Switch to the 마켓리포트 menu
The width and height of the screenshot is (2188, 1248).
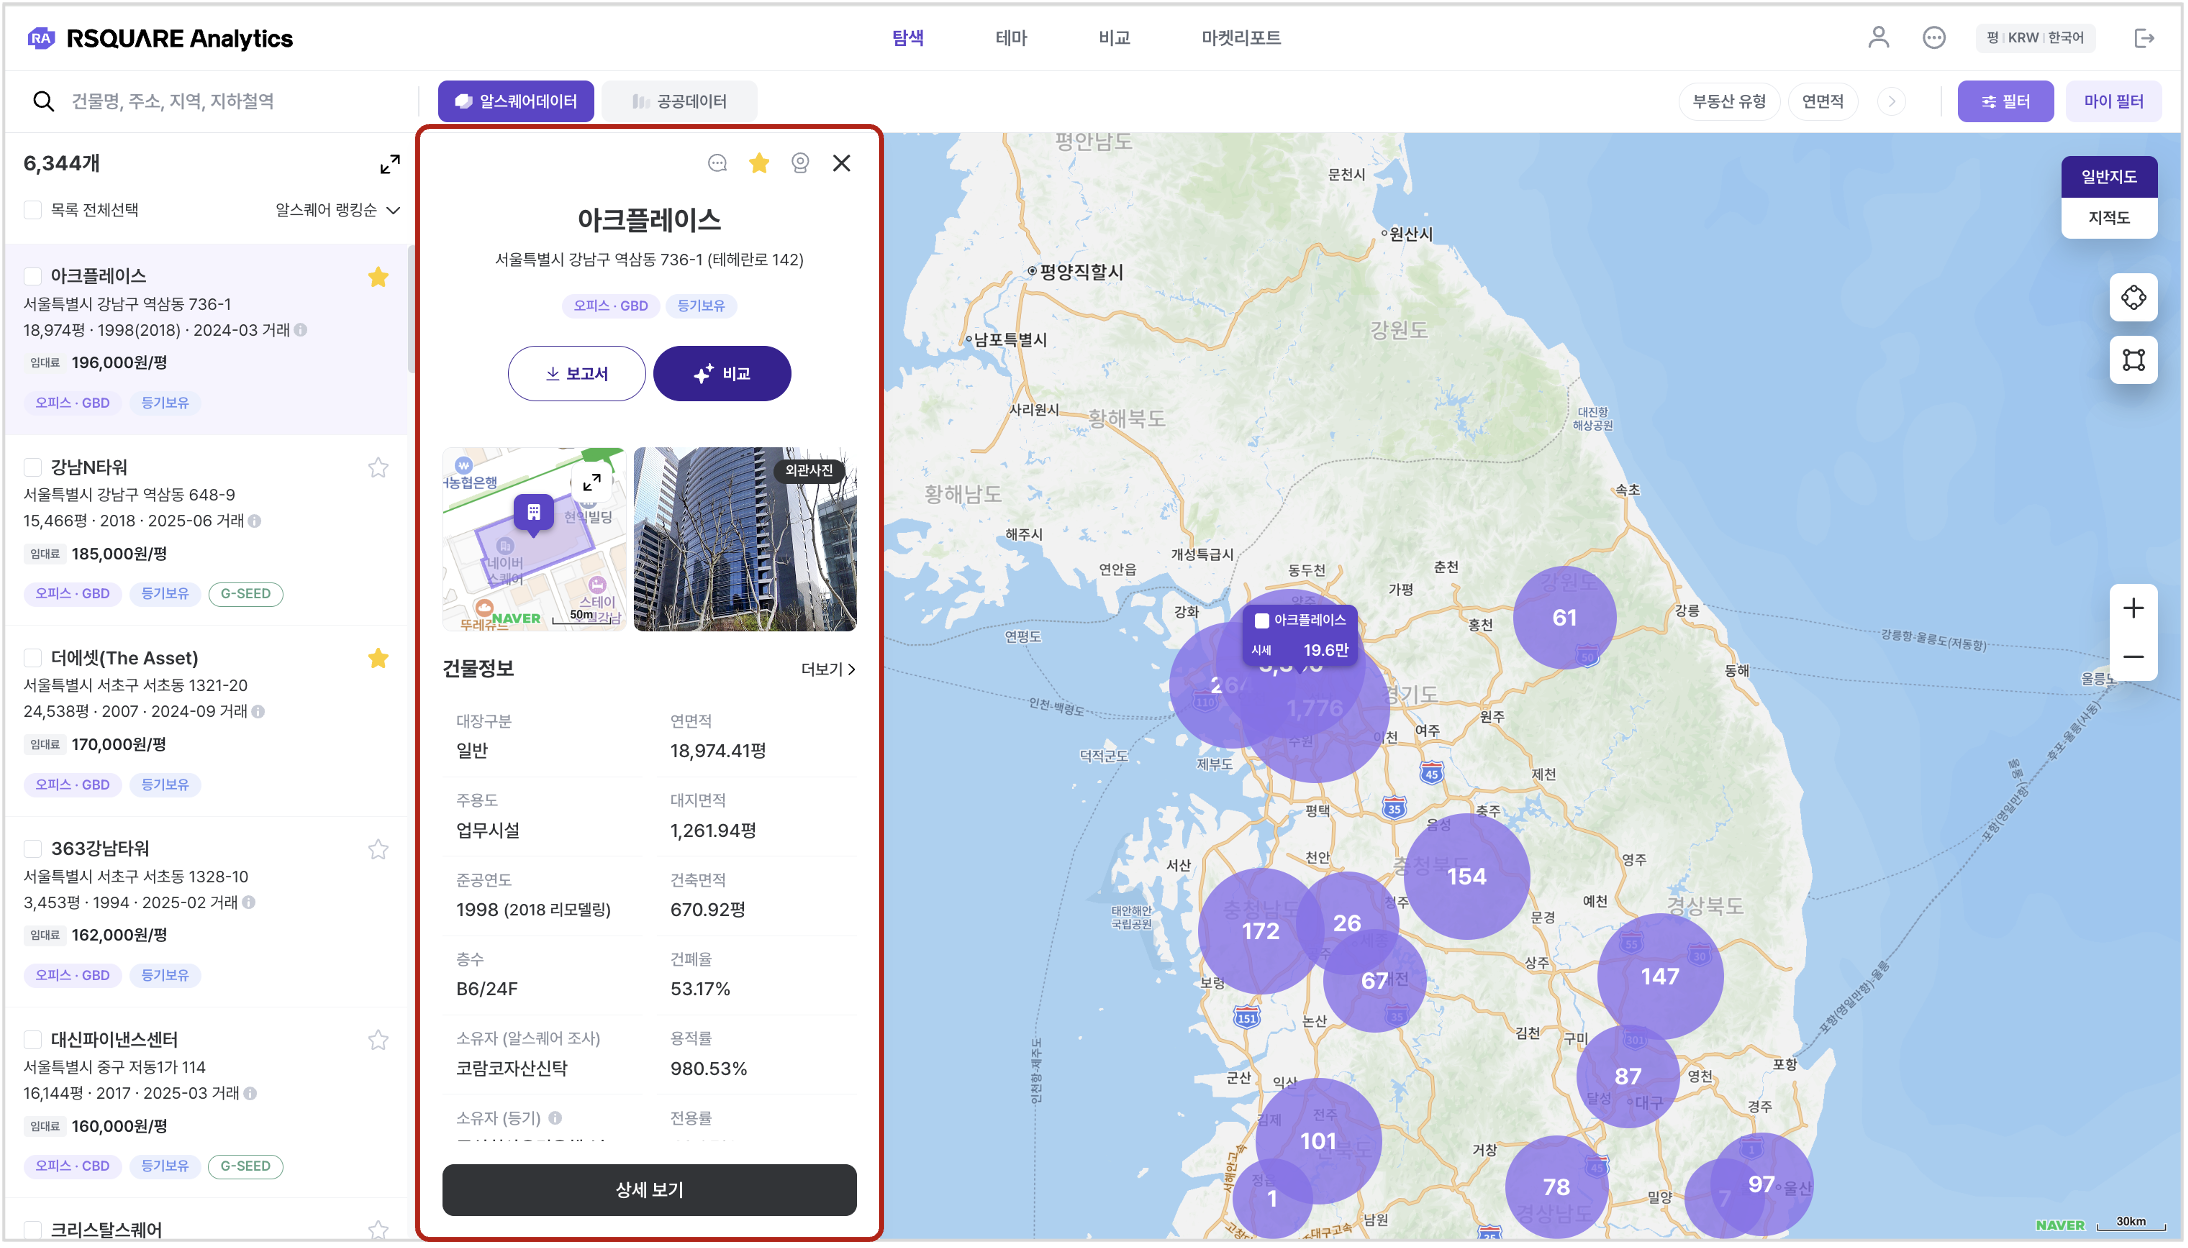1240,38
